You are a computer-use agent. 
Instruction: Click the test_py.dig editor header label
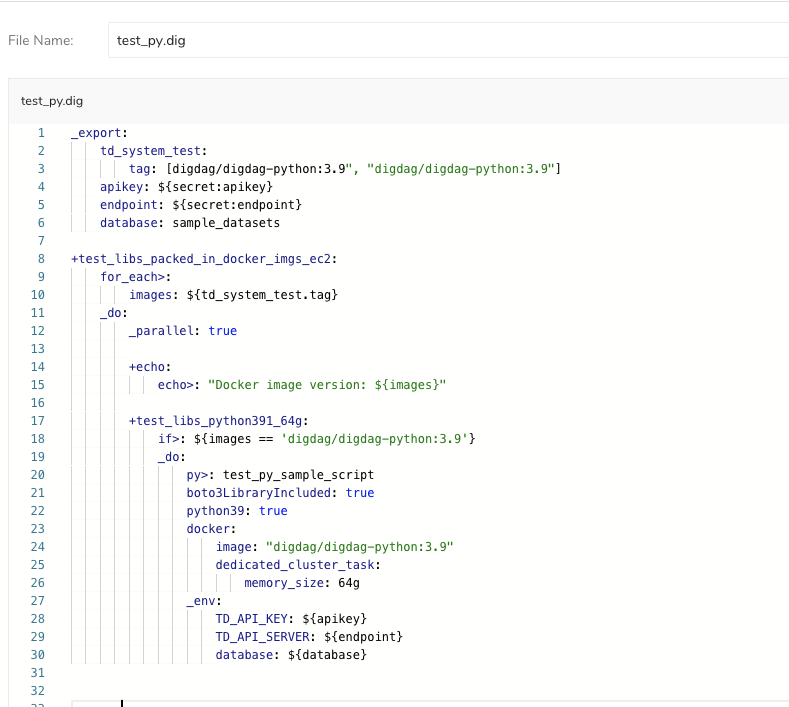click(52, 101)
